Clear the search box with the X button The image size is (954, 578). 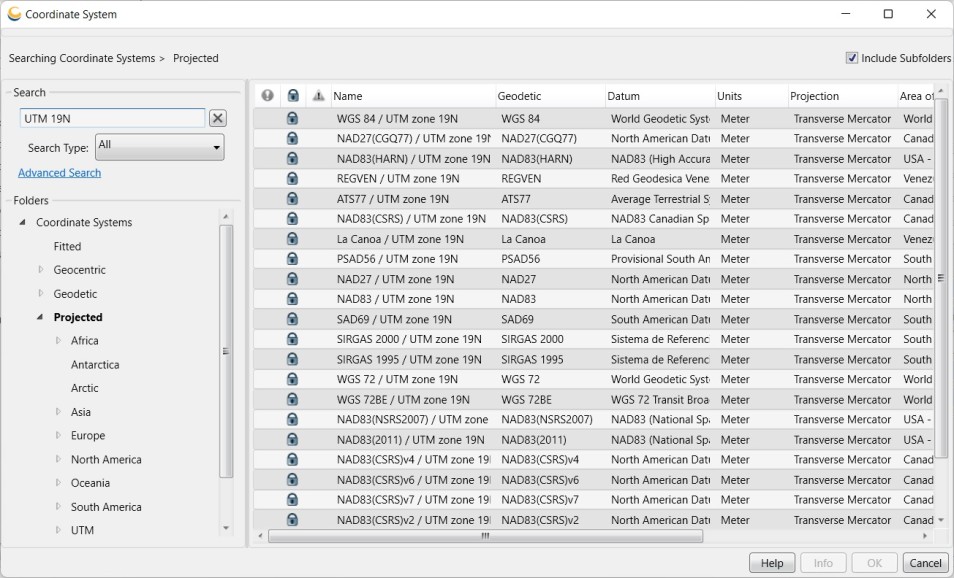pyautogui.click(x=218, y=118)
